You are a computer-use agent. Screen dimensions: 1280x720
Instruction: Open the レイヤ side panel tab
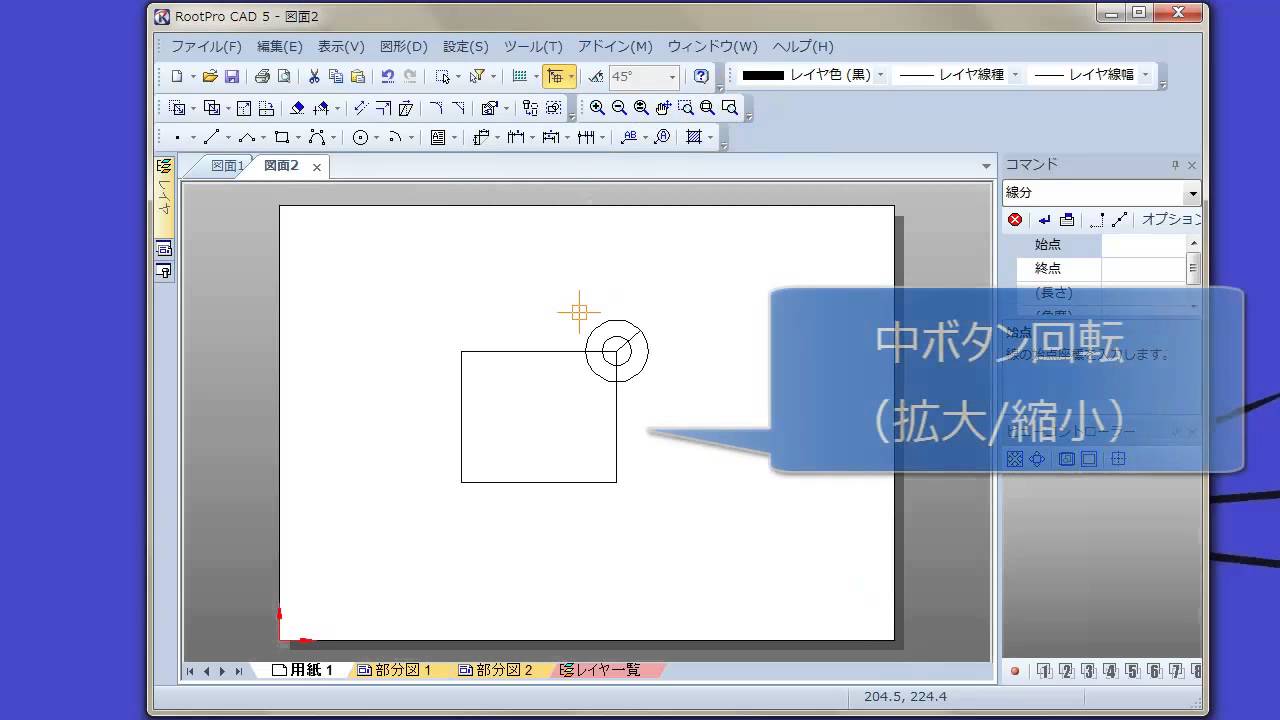(164, 196)
